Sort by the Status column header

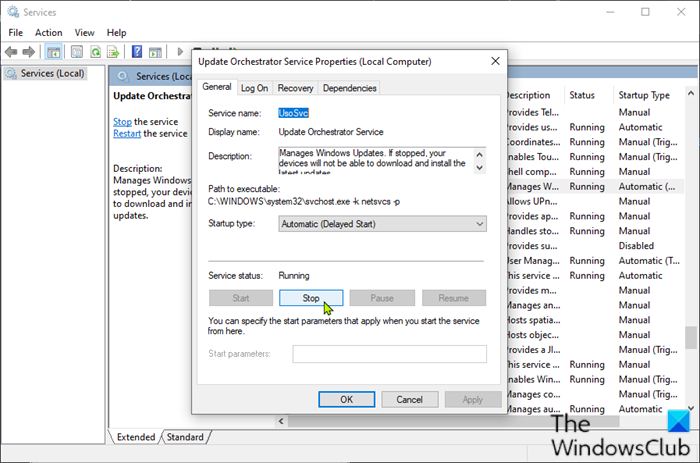coord(582,95)
